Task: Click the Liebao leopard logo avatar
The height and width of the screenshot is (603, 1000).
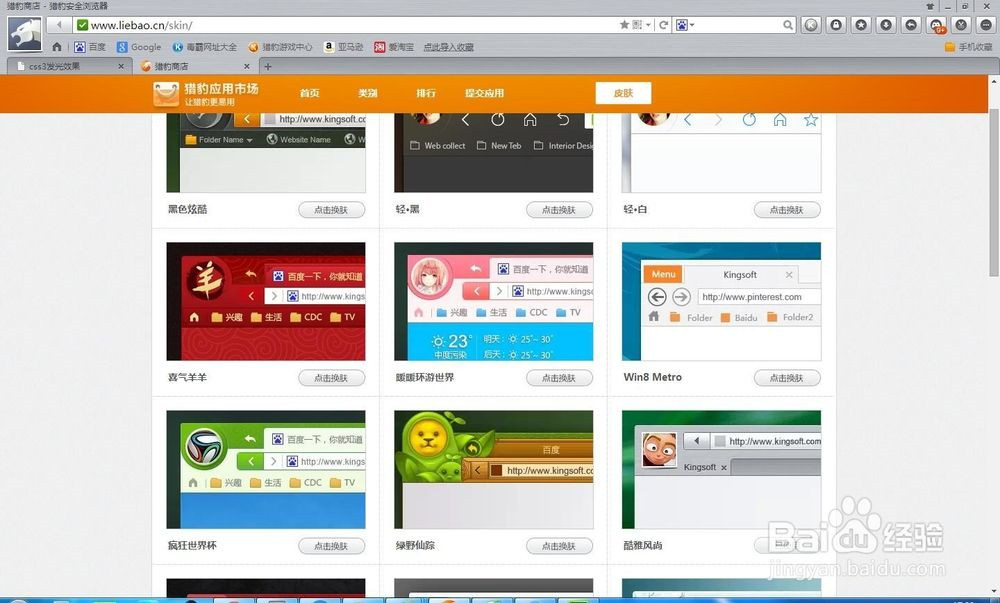Action: tap(24, 34)
